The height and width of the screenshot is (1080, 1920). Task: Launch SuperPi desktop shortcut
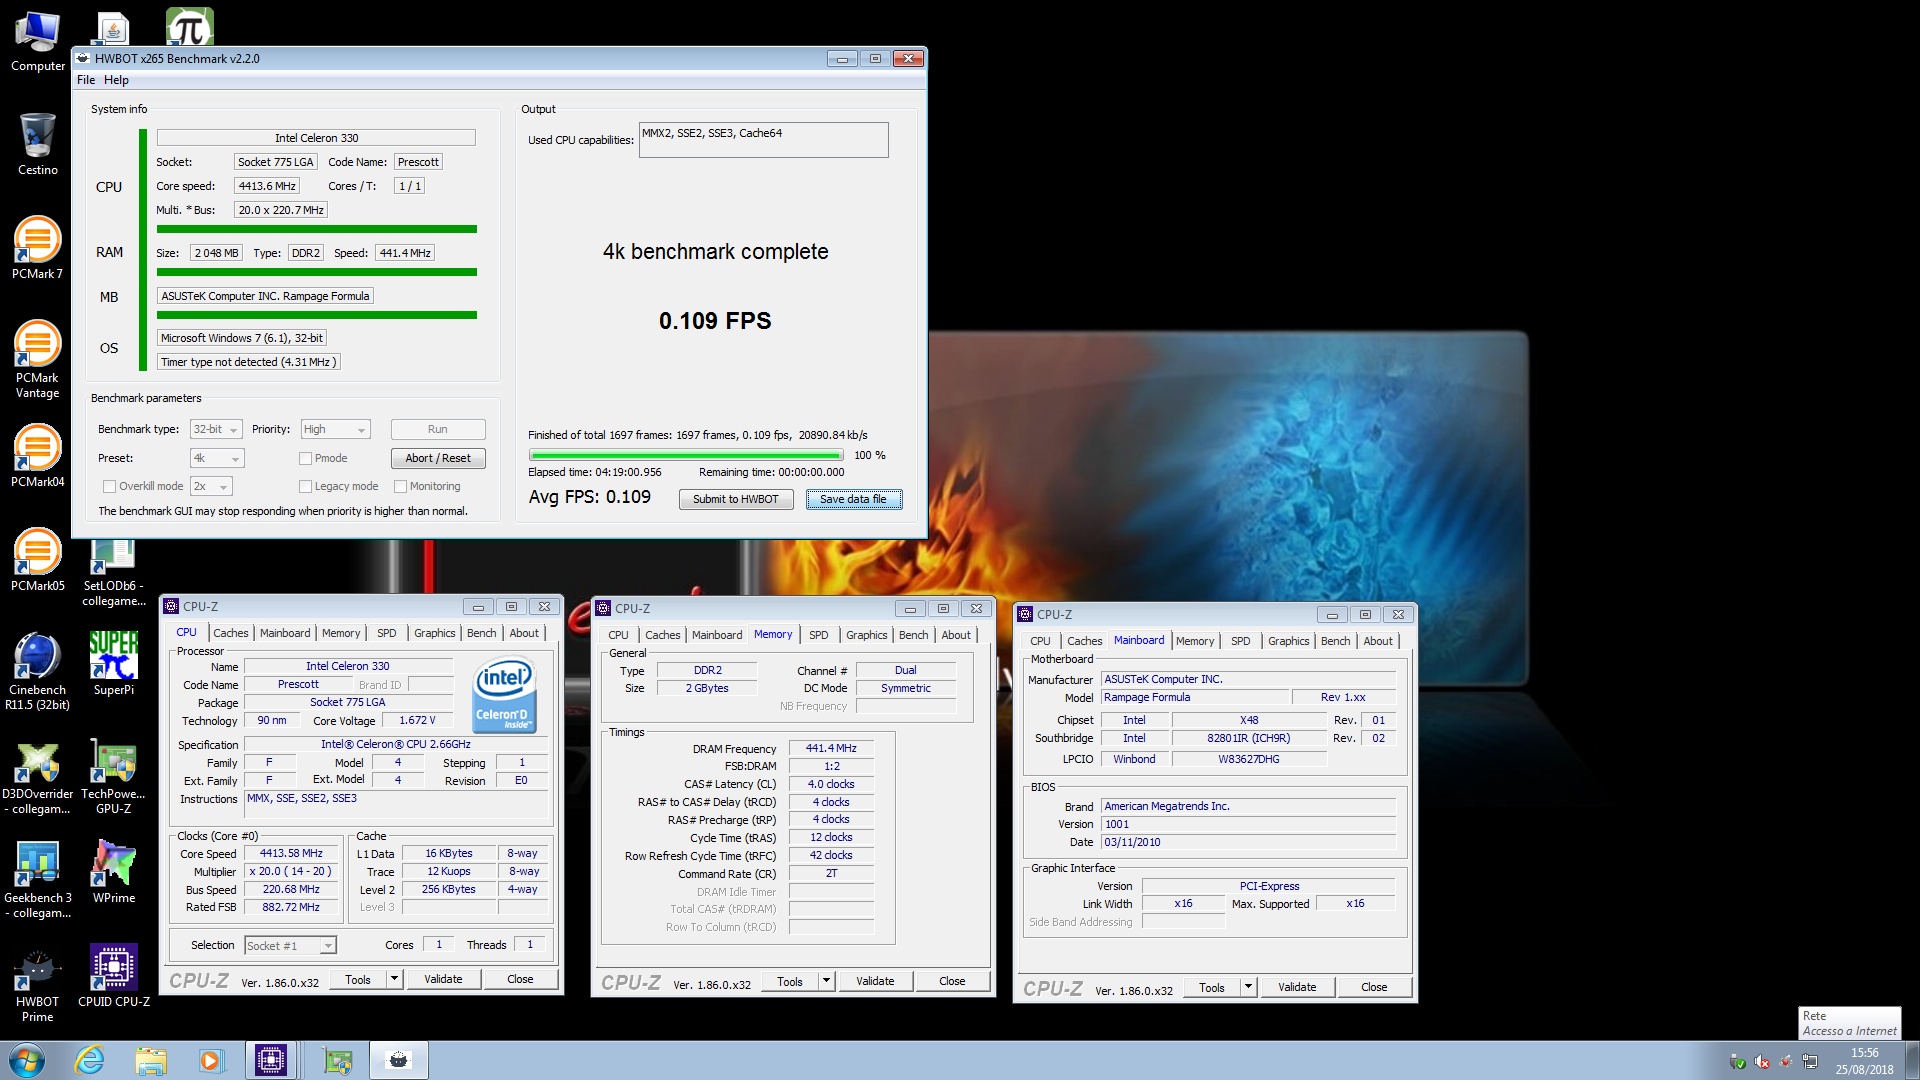click(x=113, y=665)
